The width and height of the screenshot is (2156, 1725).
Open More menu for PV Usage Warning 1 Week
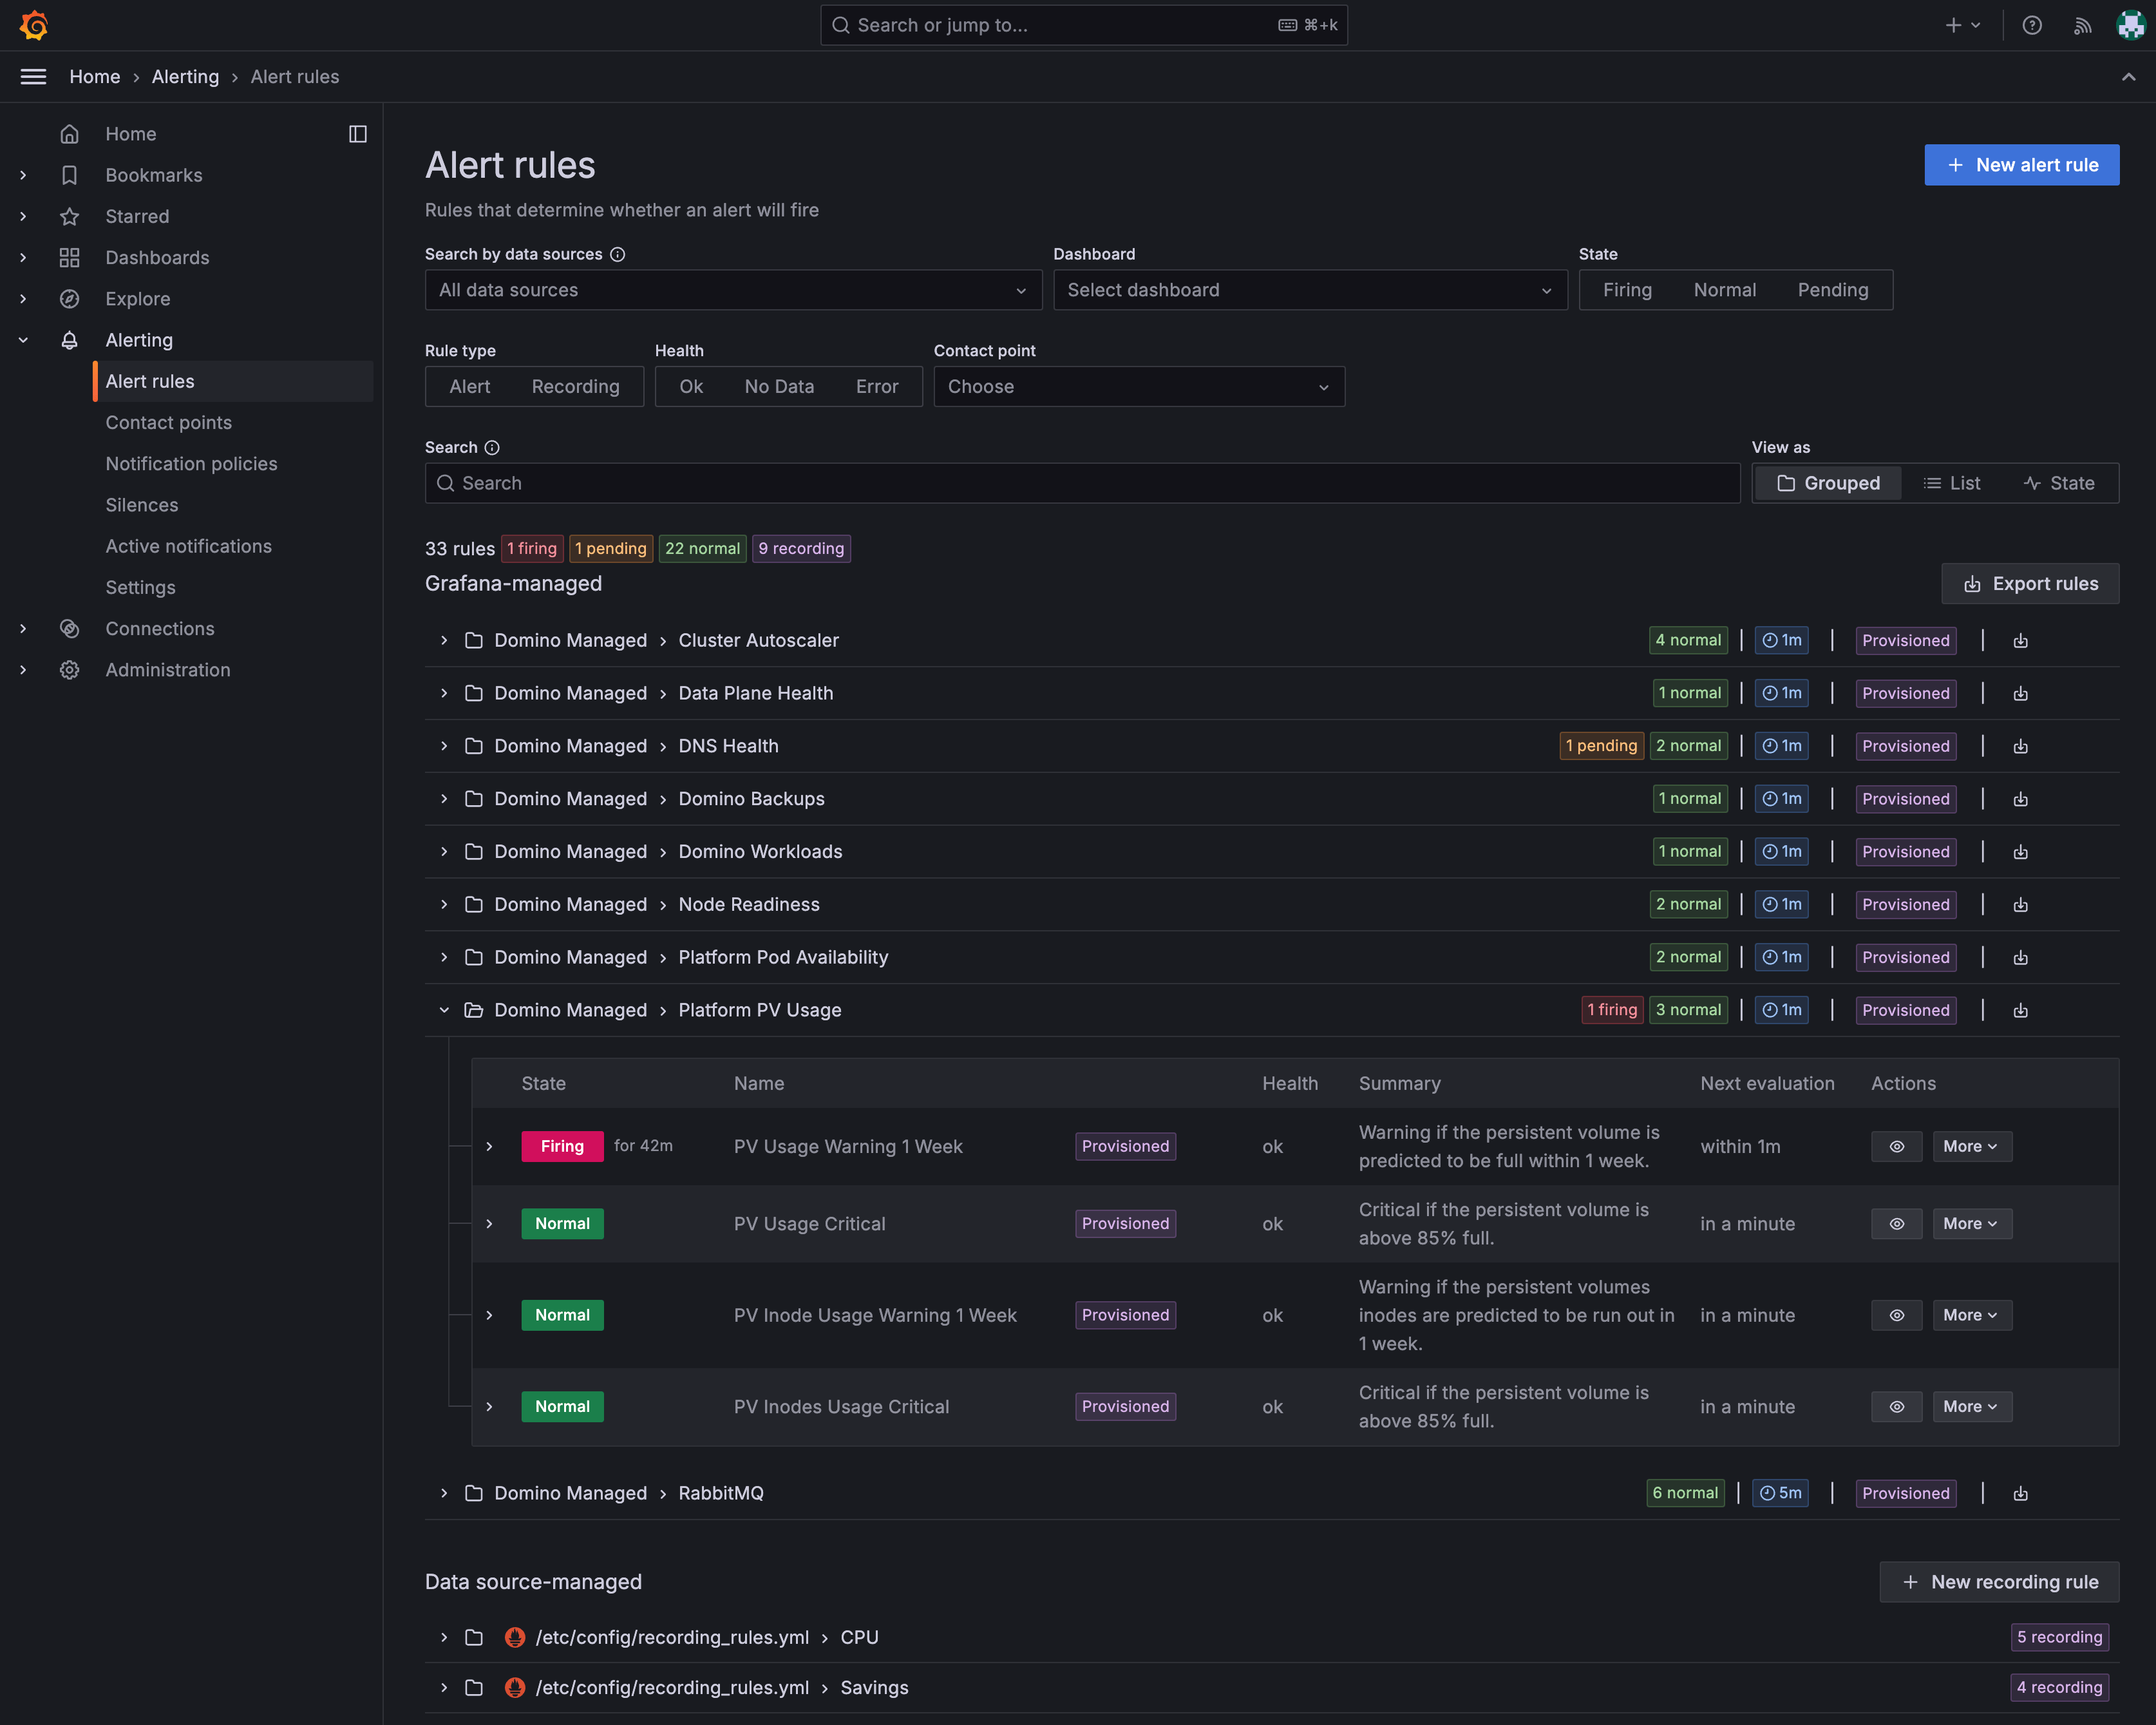click(1971, 1147)
